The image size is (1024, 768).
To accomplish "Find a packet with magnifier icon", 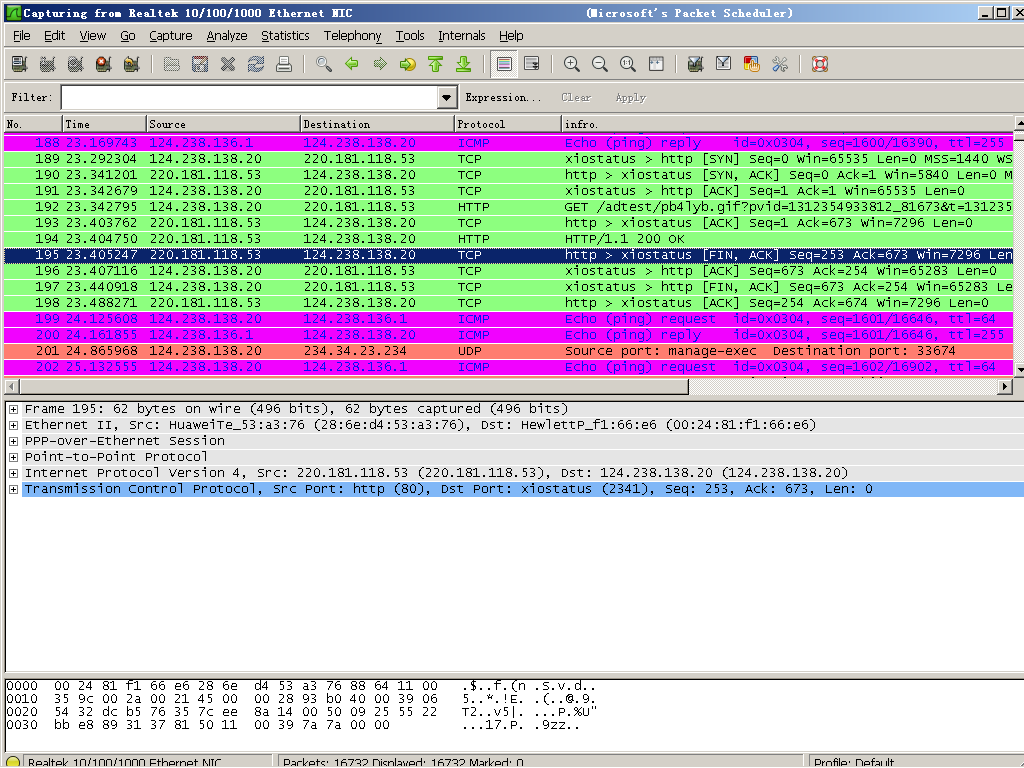I will click(x=324, y=64).
